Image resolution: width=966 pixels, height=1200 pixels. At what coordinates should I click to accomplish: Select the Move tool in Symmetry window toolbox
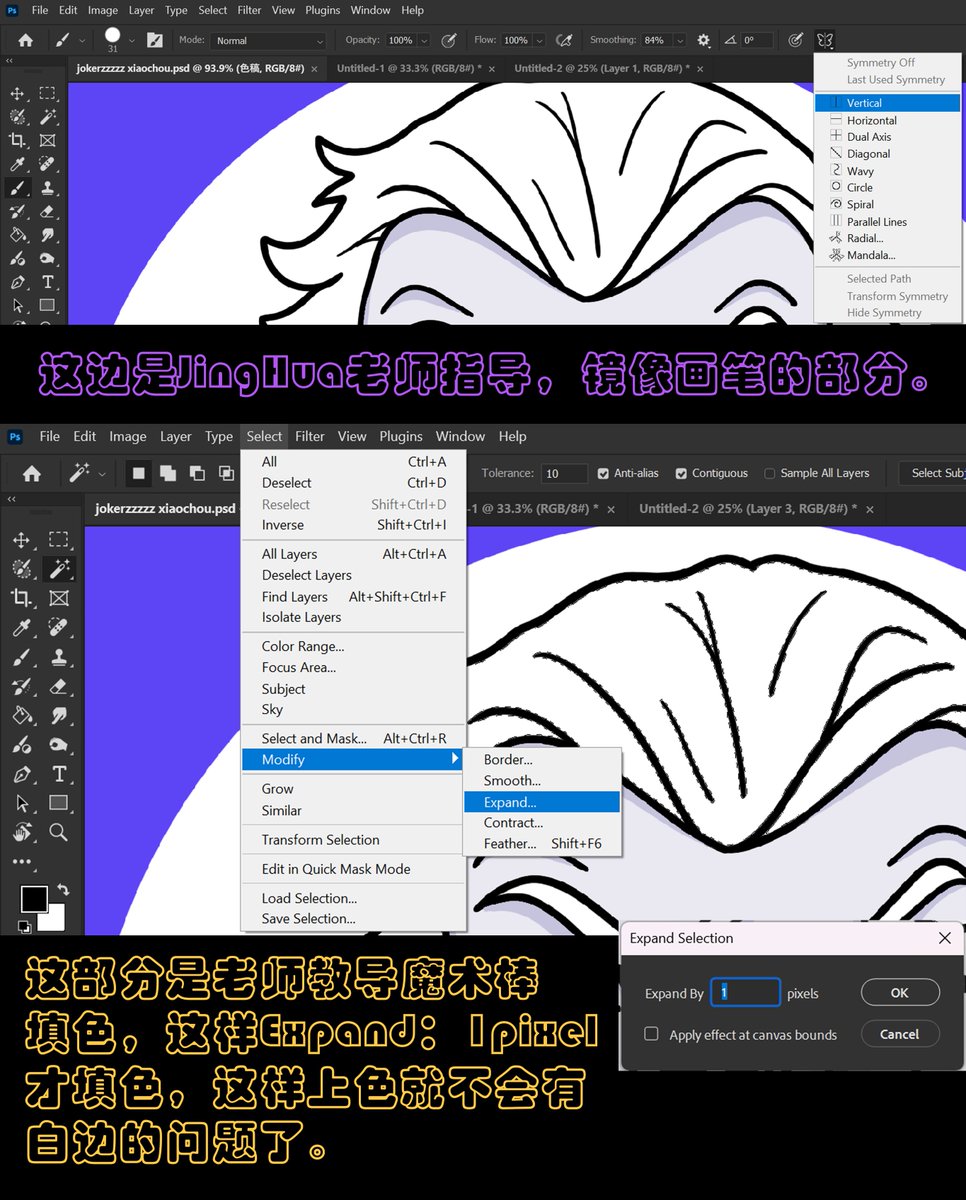pos(18,93)
